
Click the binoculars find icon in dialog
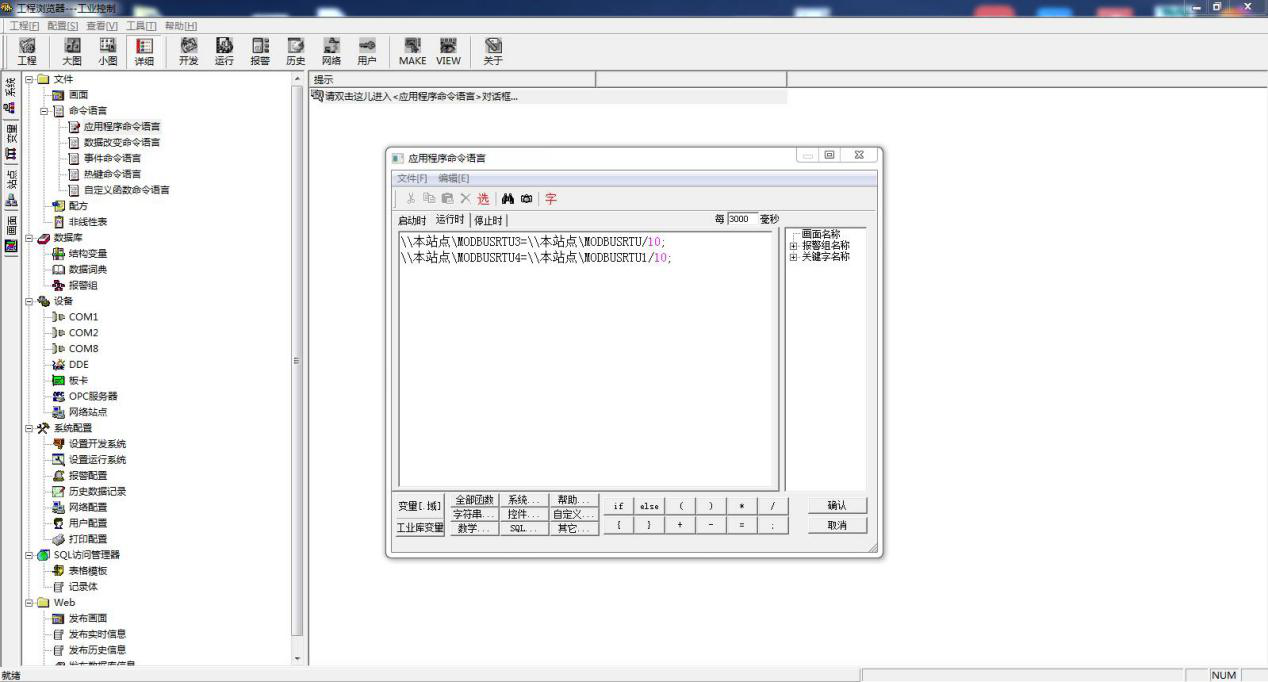508,199
